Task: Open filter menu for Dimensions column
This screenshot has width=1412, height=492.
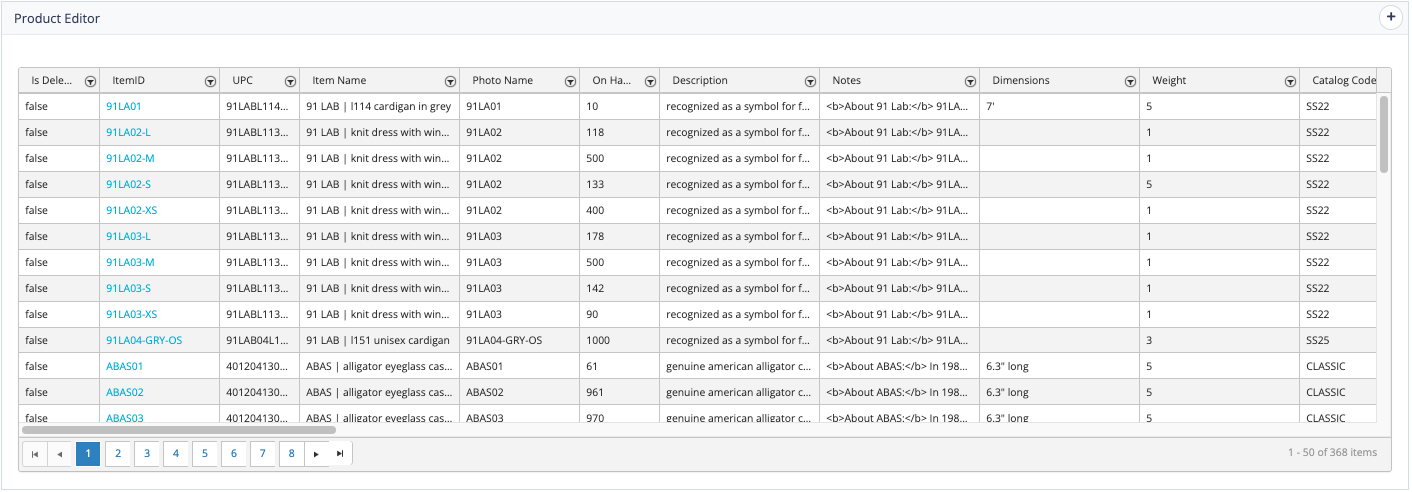Action: coord(1130,81)
